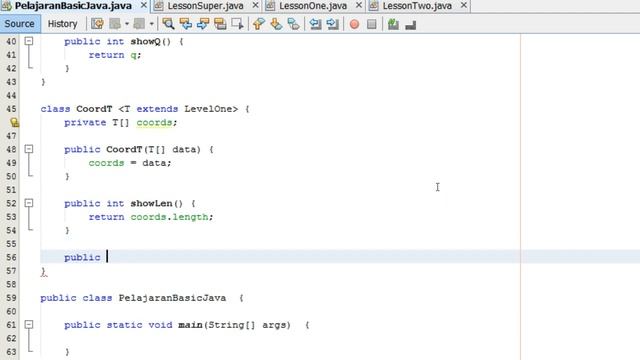The width and height of the screenshot is (640, 360).
Task: Click Find Previous Occurrence icon
Action: pos(186,24)
